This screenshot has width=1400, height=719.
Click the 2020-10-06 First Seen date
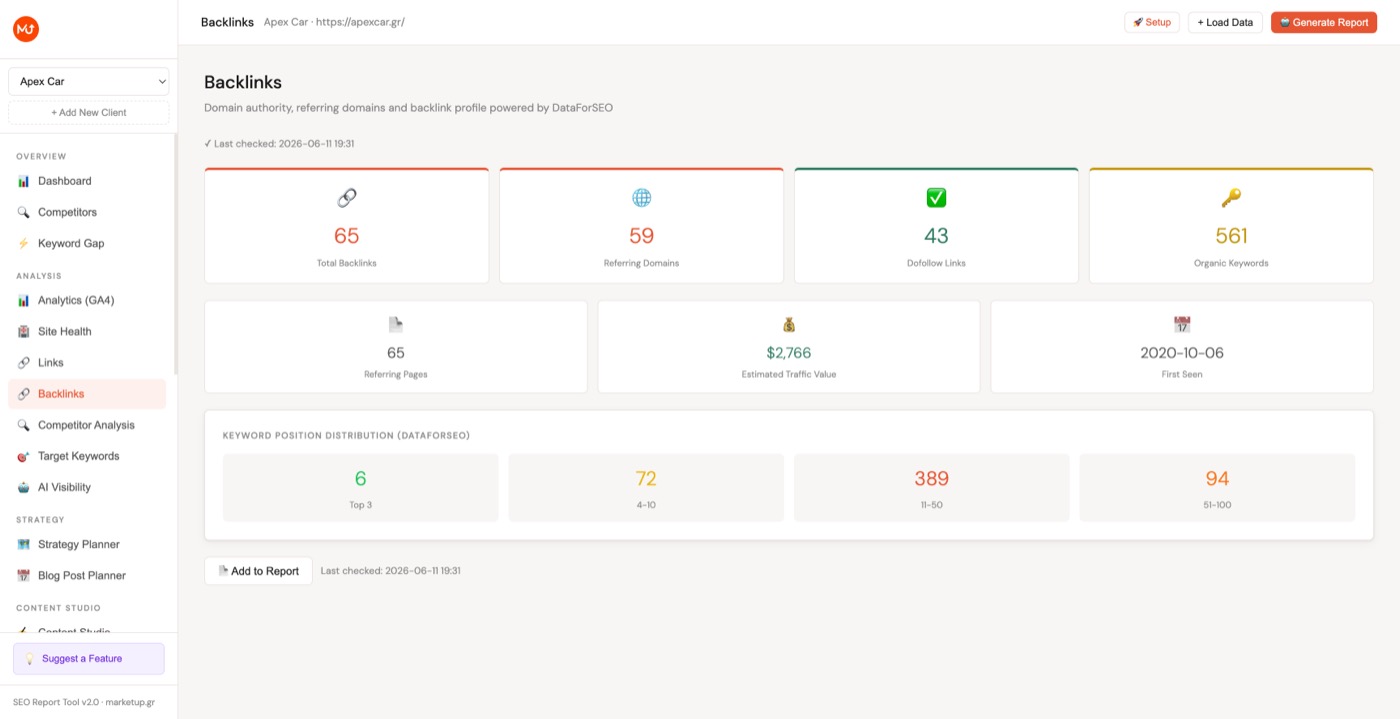click(x=1182, y=353)
